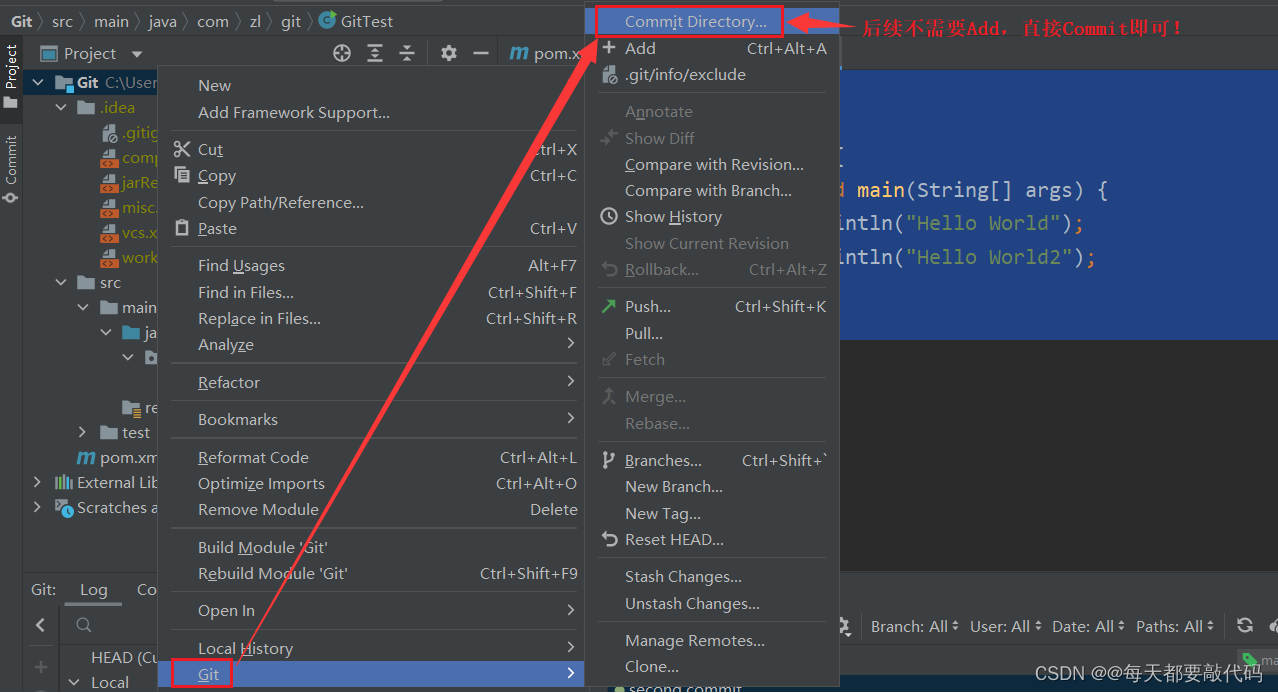Open the Git log settings gear icon

tap(845, 625)
